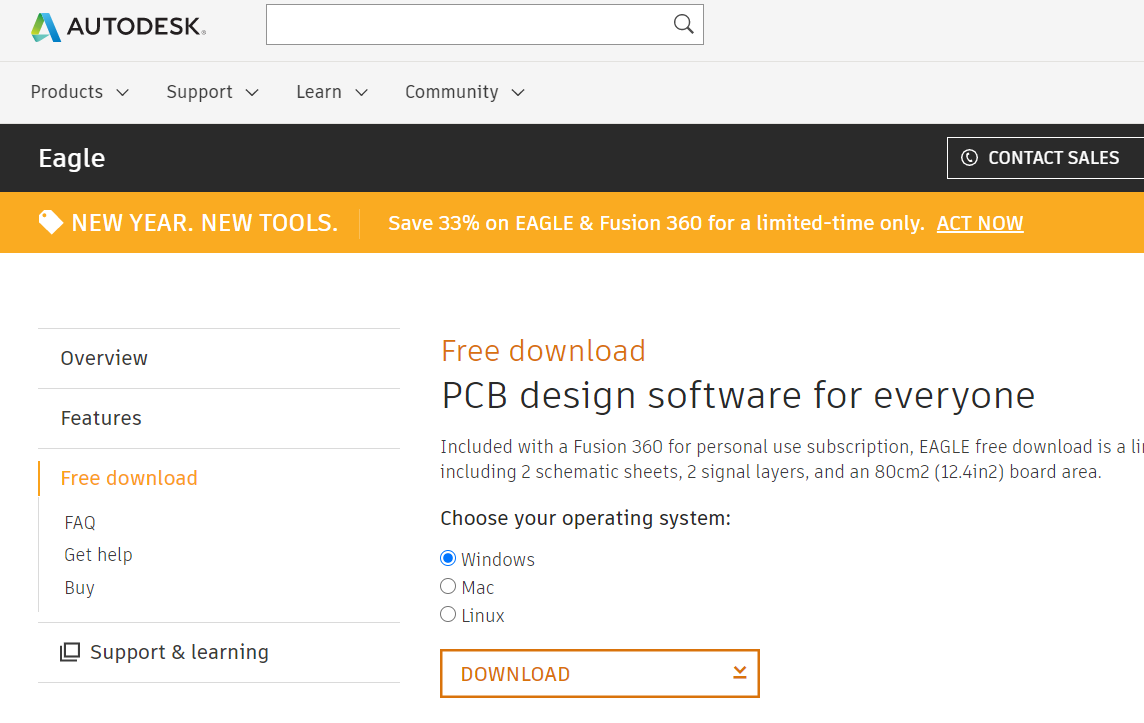Expand the Community menu chevron
Viewport: 1144px width, 723px height.
518,93
